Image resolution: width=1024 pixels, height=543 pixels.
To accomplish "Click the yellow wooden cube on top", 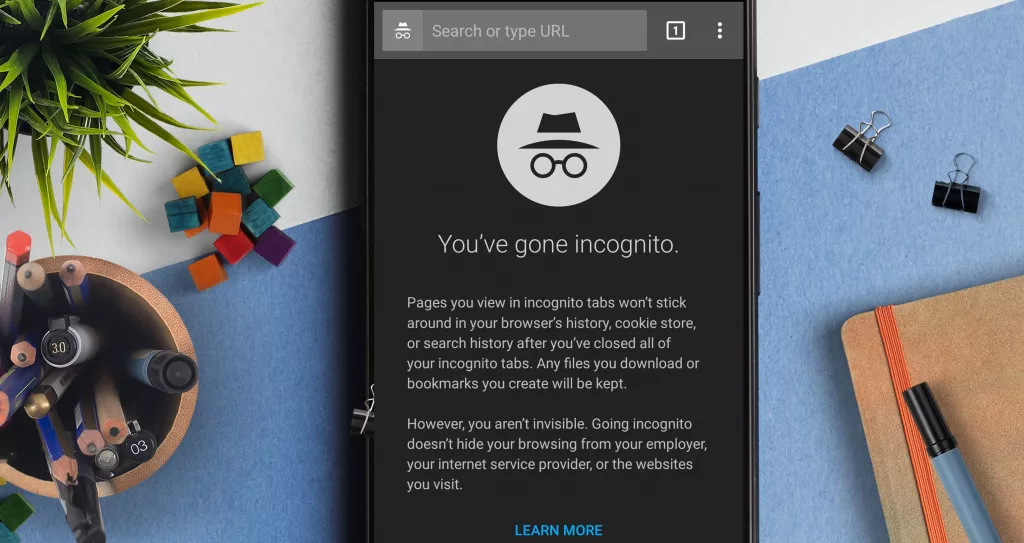I will pyautogui.click(x=248, y=148).
